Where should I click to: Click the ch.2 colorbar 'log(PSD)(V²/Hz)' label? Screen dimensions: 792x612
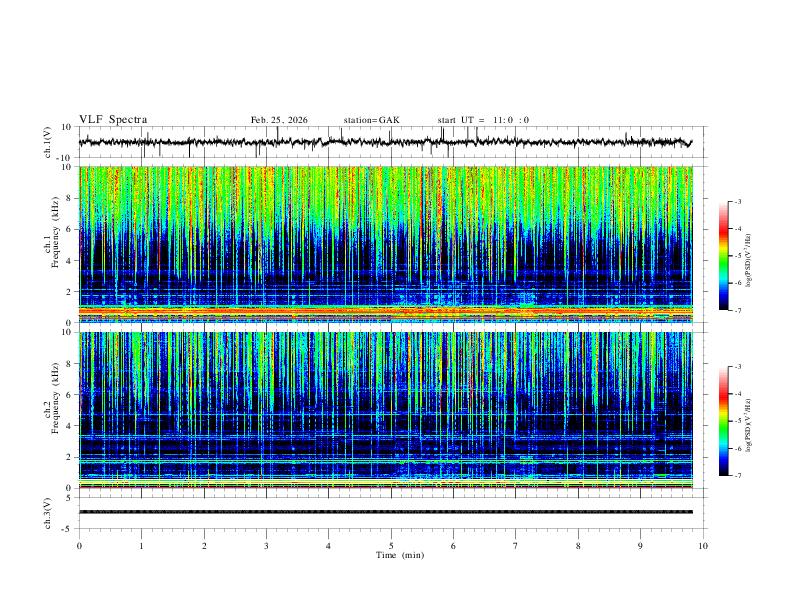pos(749,425)
